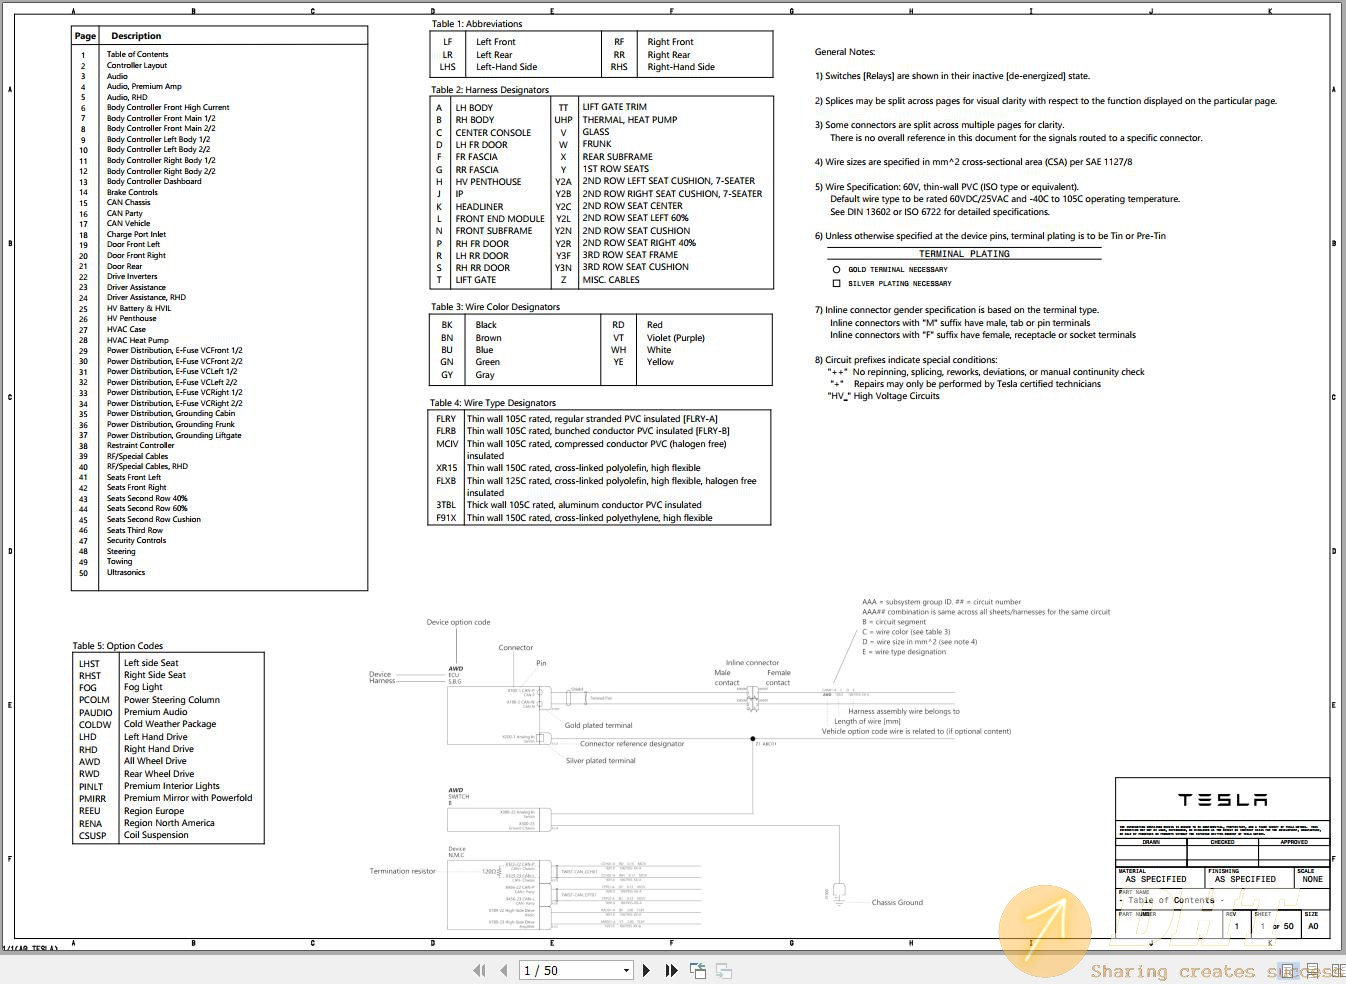Go to the next page
Image resolution: width=1346 pixels, height=984 pixels.
pos(646,970)
